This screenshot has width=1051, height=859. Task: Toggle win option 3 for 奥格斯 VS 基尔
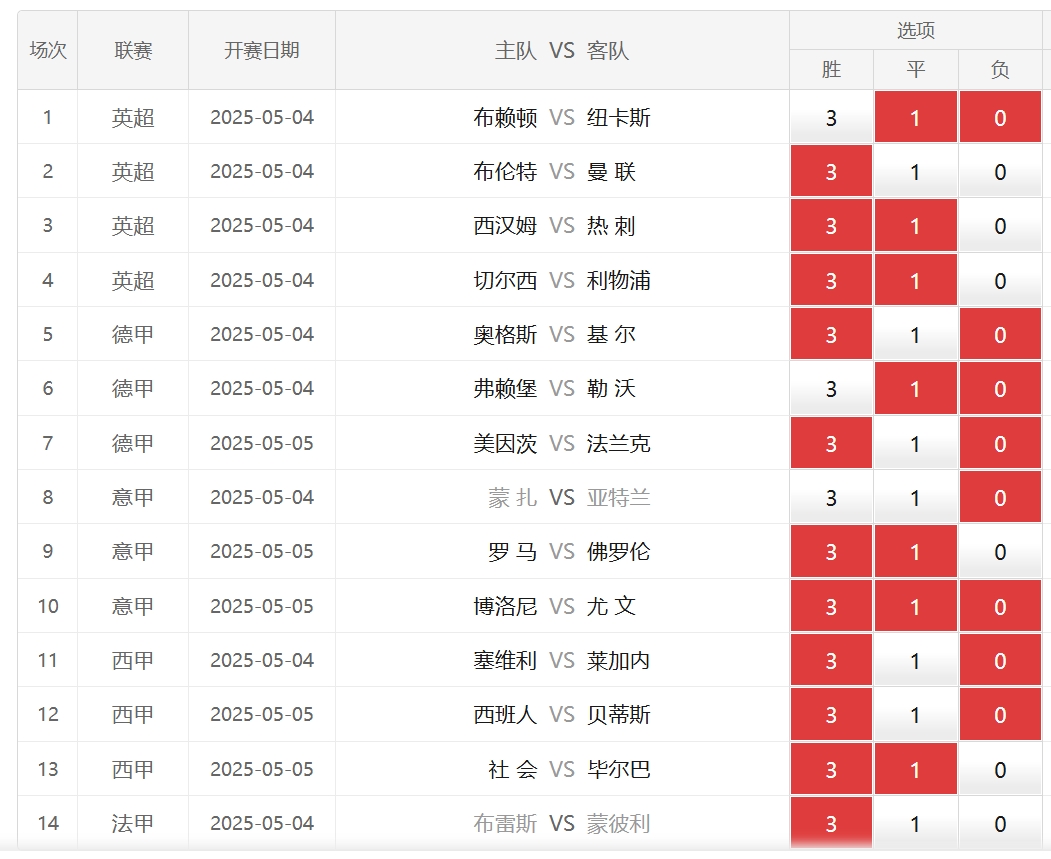click(x=831, y=334)
